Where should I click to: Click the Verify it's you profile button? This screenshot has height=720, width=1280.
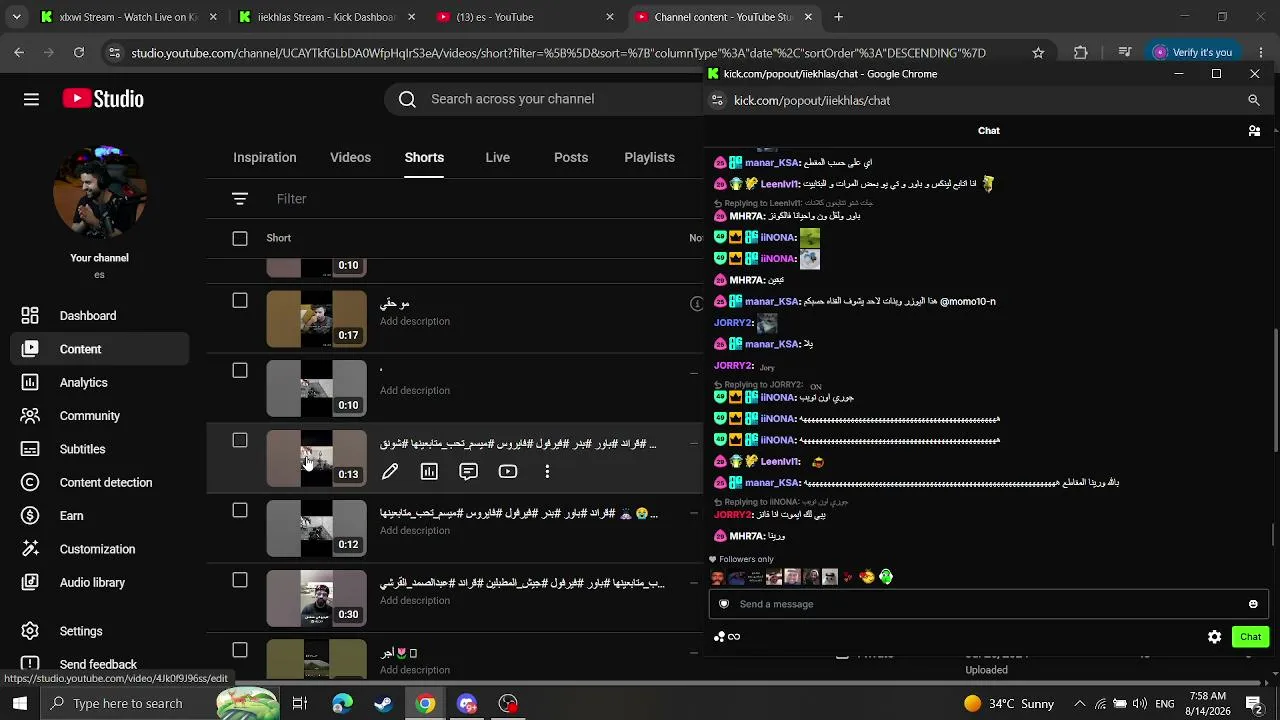(1191, 53)
